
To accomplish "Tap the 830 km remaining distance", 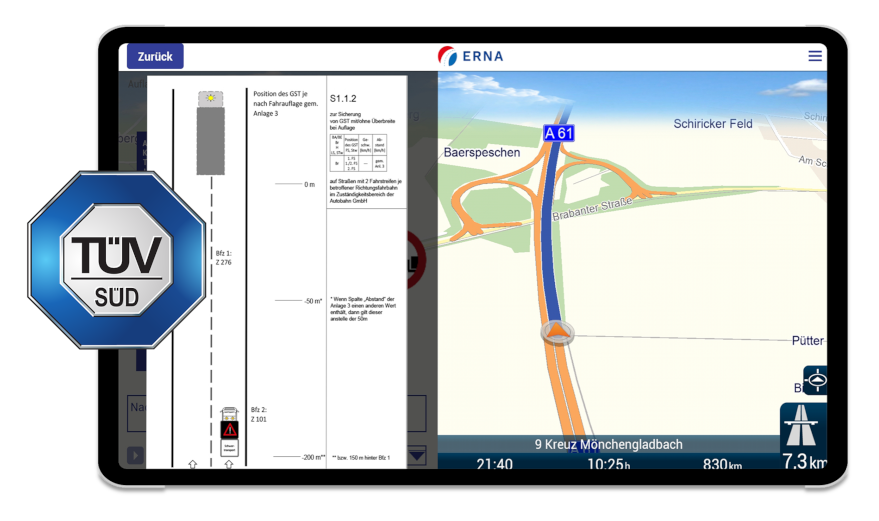I will [723, 464].
